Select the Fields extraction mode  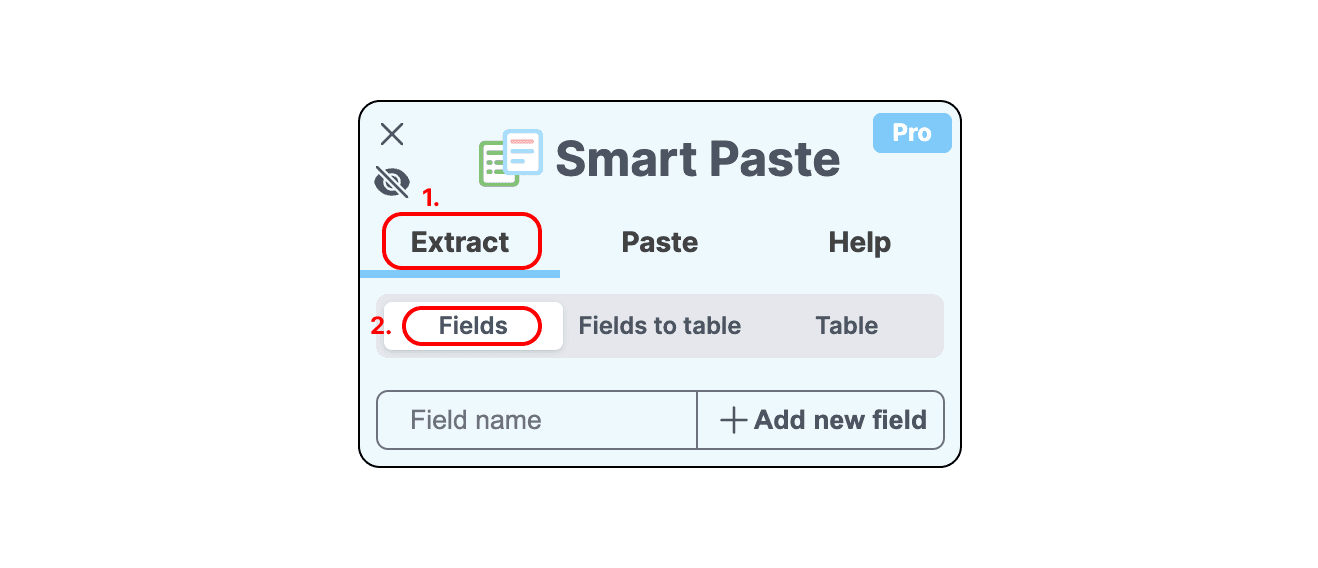[x=473, y=326]
